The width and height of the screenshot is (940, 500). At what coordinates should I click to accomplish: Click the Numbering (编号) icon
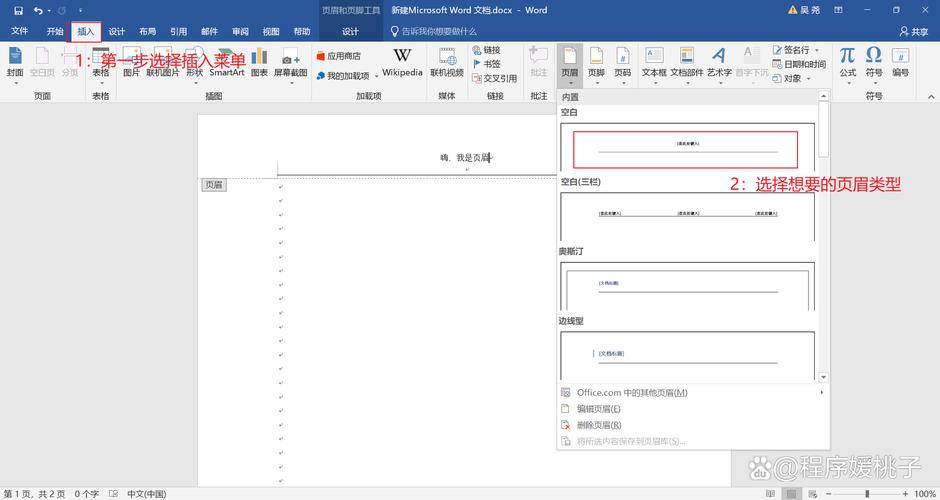pyautogui.click(x=900, y=64)
